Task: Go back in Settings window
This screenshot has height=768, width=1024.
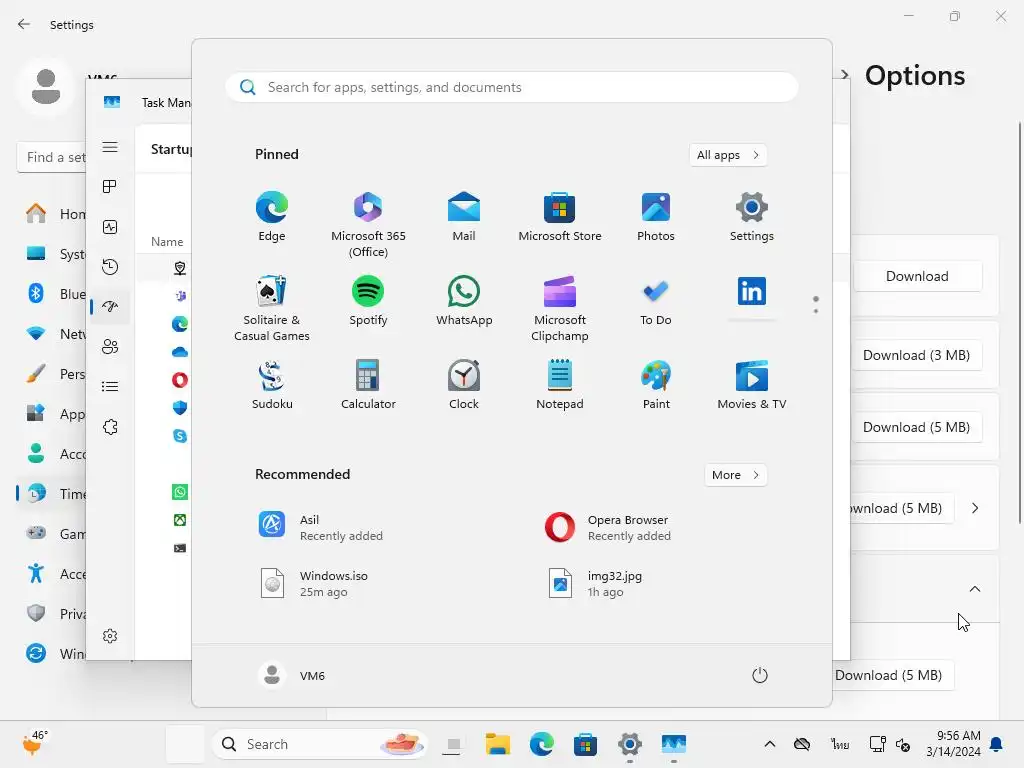Action: [24, 24]
